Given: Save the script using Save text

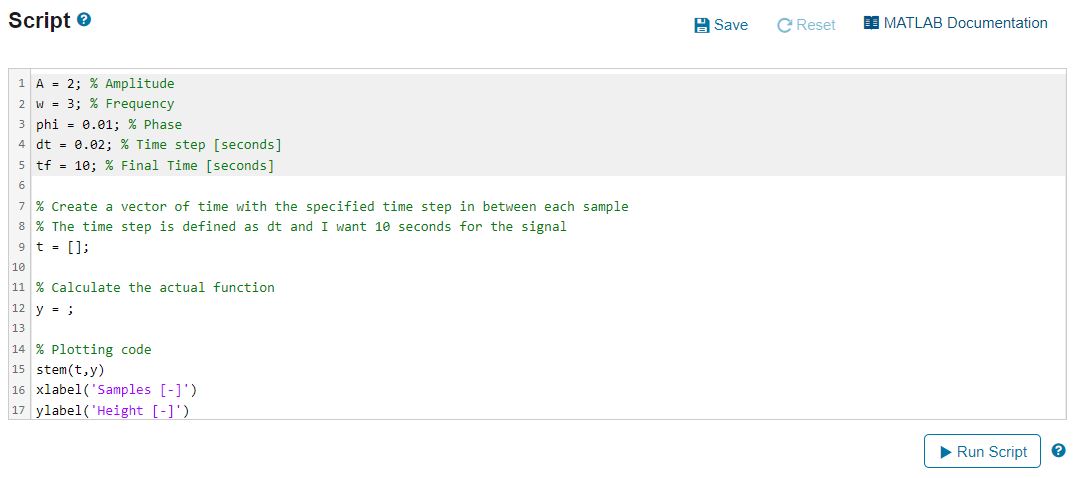Looking at the screenshot, I should pyautogui.click(x=731, y=26).
